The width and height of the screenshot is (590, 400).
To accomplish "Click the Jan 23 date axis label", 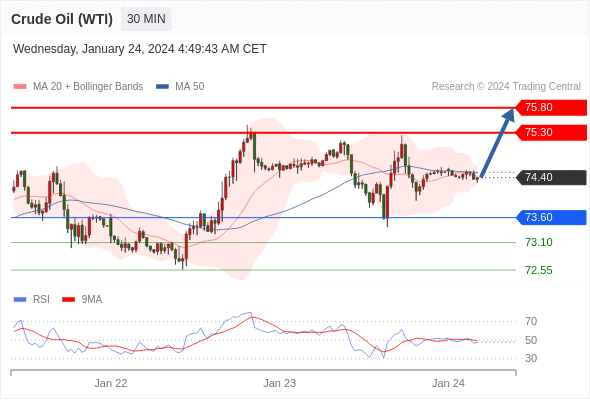I will (280, 383).
